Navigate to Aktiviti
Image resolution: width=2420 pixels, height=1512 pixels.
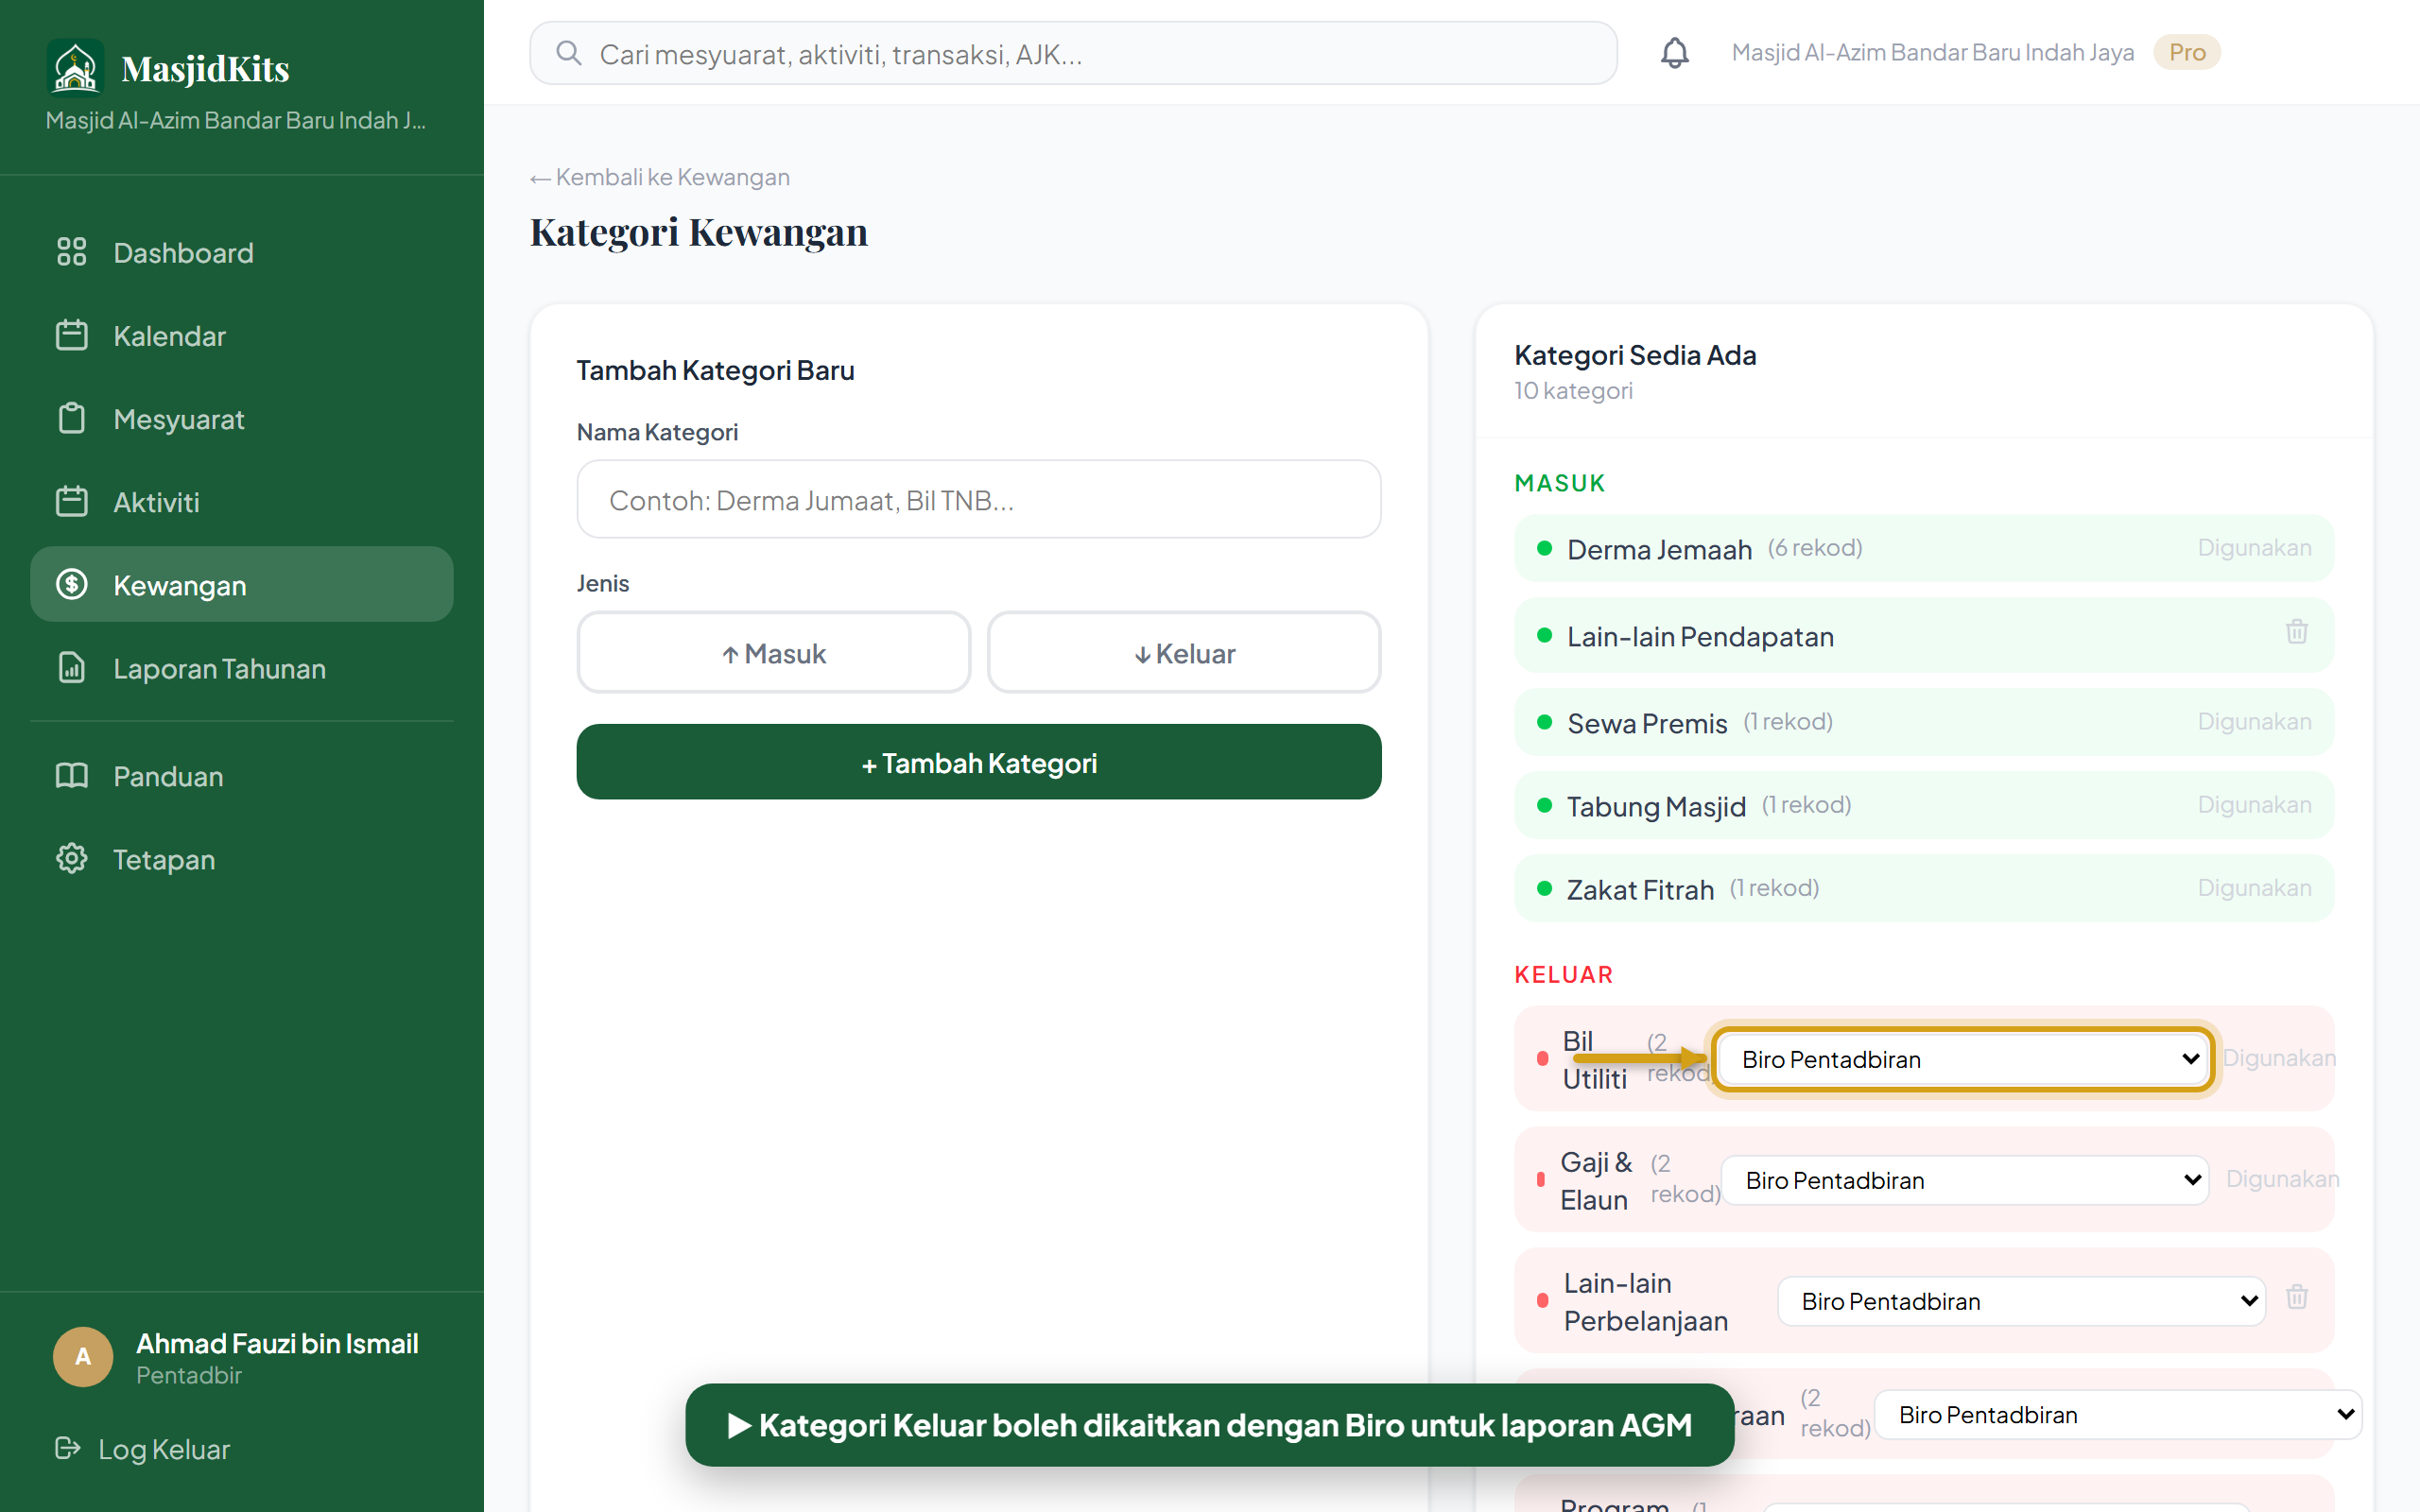(242, 501)
